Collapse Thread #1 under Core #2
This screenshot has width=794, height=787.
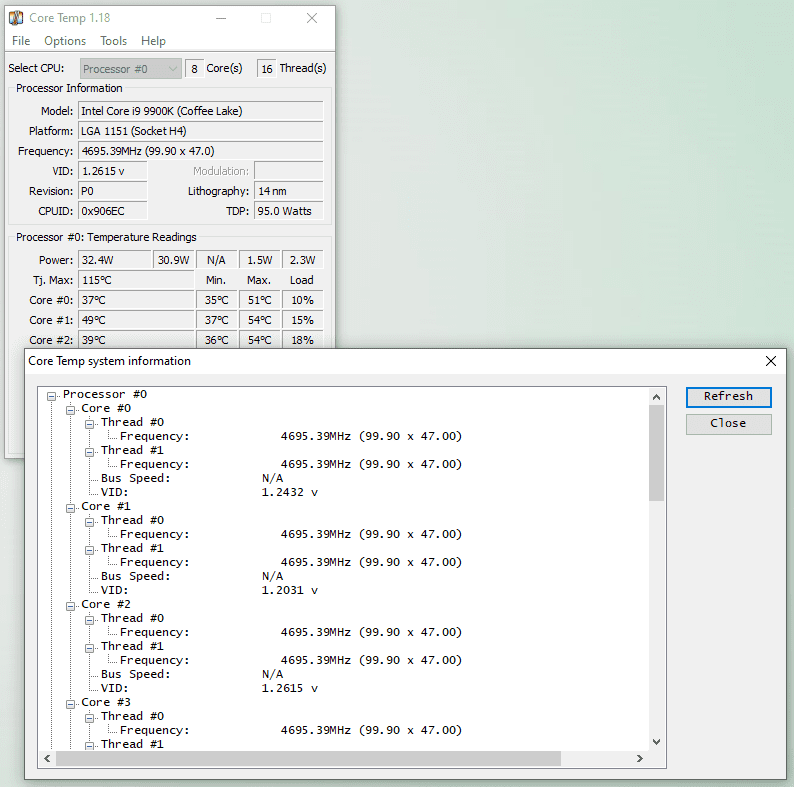point(90,648)
